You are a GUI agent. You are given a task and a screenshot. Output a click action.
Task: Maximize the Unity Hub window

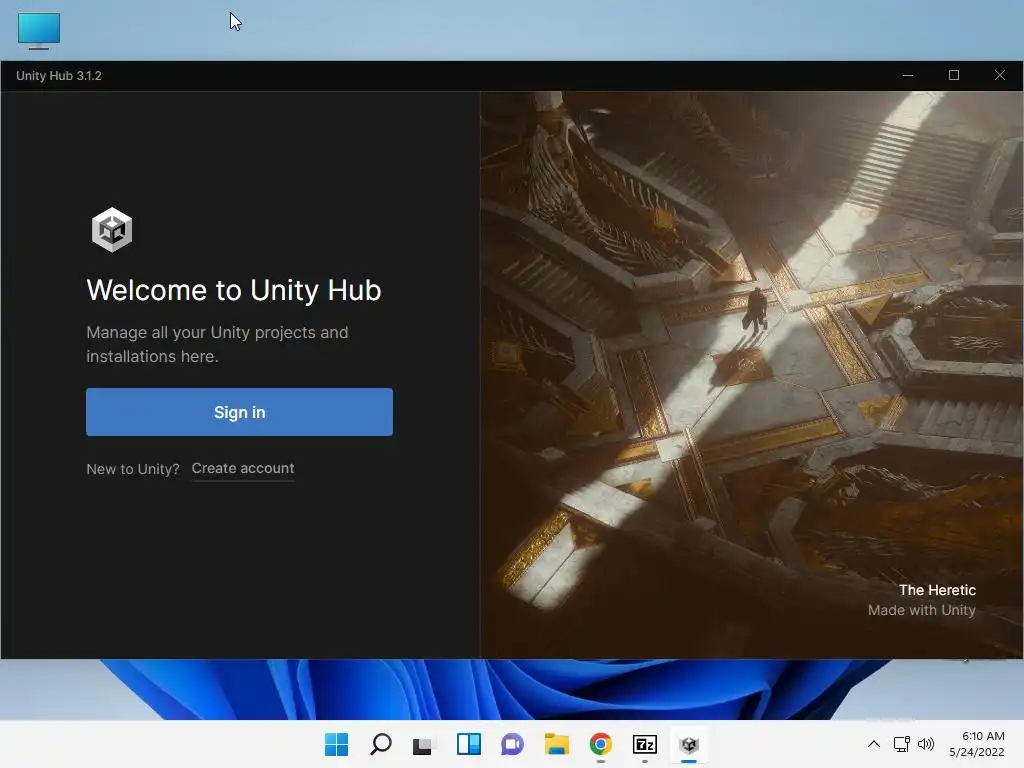(x=953, y=75)
